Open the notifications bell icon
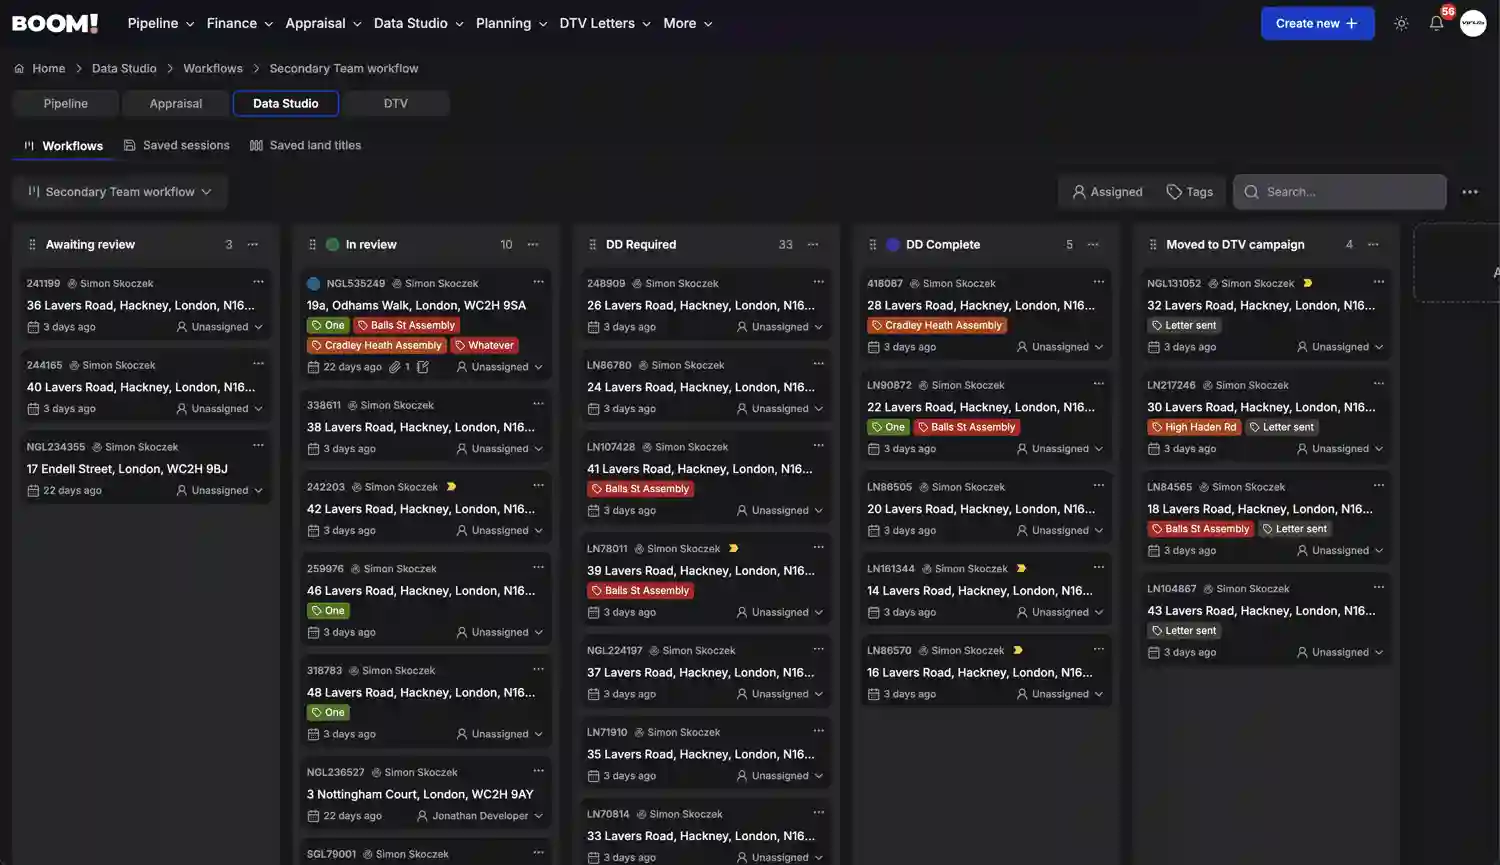This screenshot has width=1500, height=865. (1436, 23)
